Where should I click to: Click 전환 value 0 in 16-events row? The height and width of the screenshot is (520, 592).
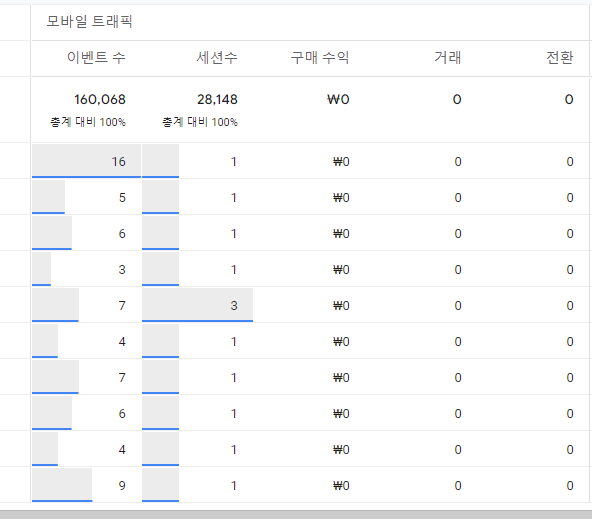(570, 162)
